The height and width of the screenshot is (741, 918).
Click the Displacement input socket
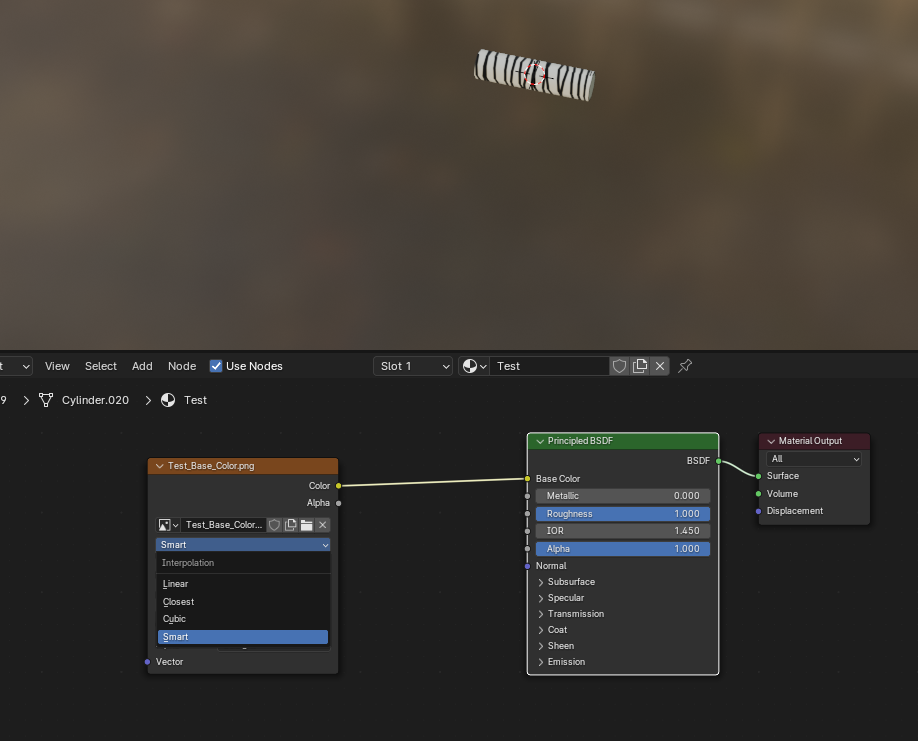[759, 511]
